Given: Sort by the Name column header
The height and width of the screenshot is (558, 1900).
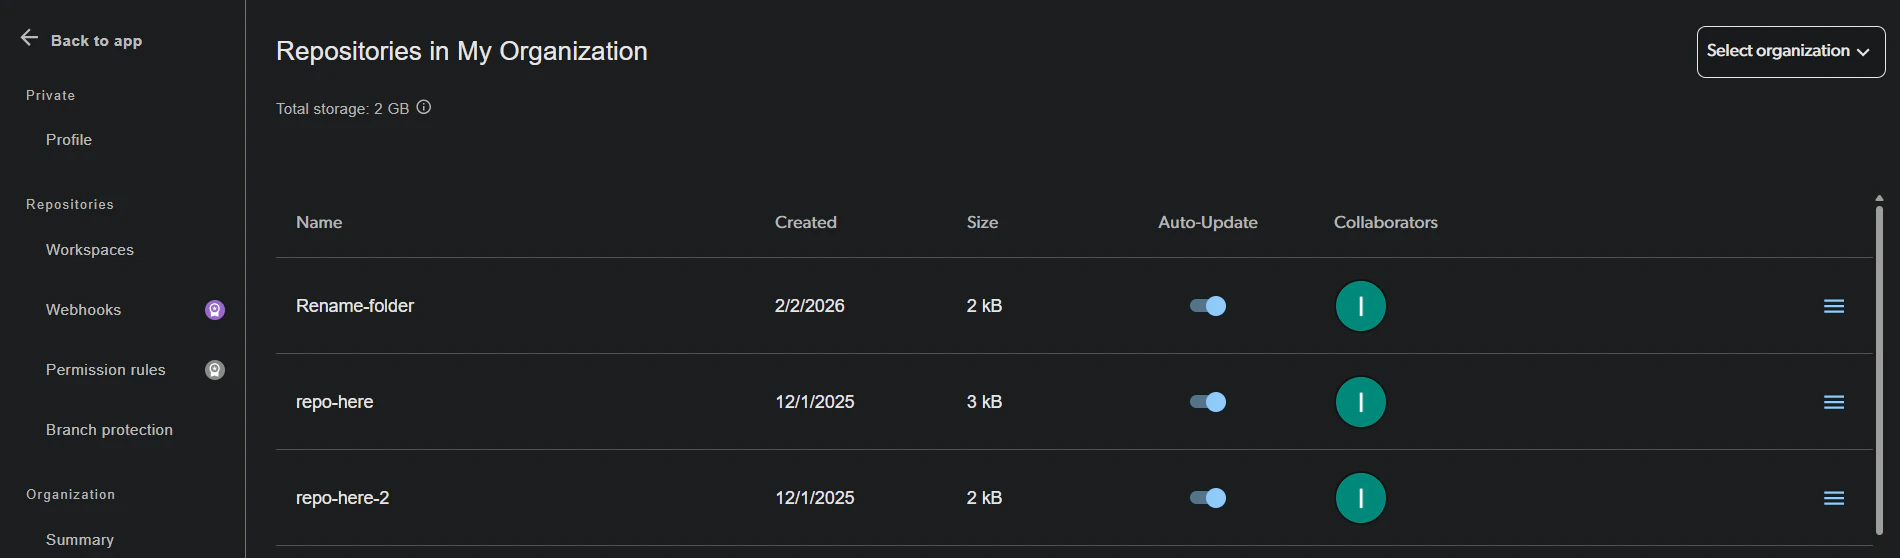Looking at the screenshot, I should coord(319,222).
